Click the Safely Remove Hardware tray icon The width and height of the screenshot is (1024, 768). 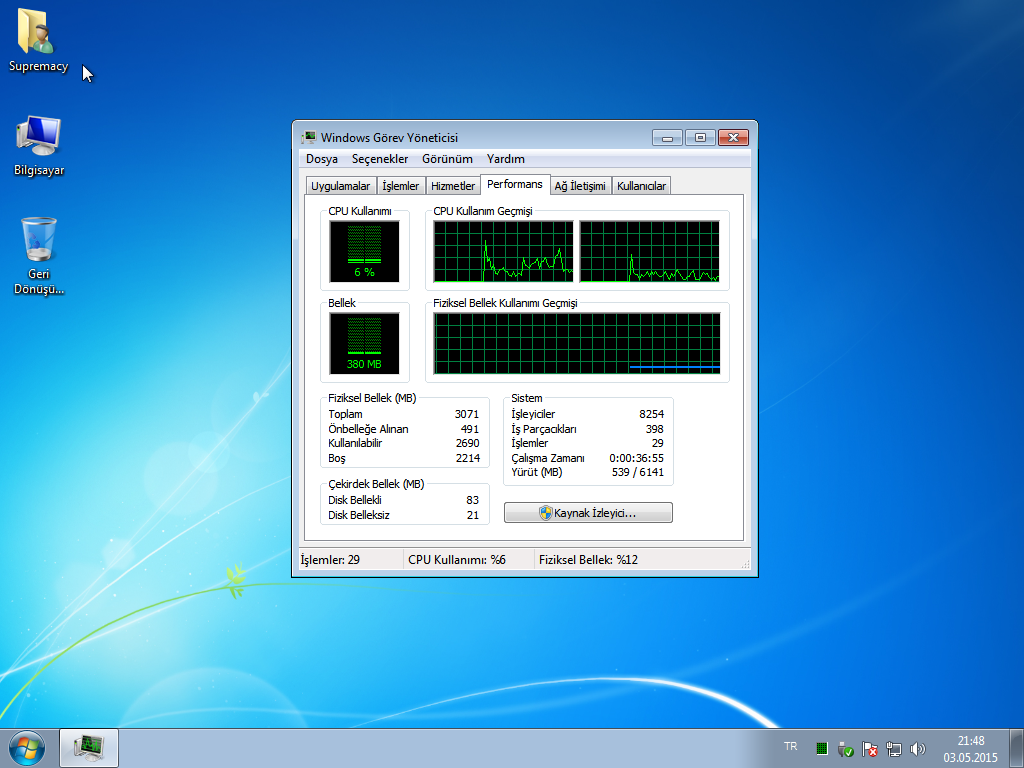point(845,748)
